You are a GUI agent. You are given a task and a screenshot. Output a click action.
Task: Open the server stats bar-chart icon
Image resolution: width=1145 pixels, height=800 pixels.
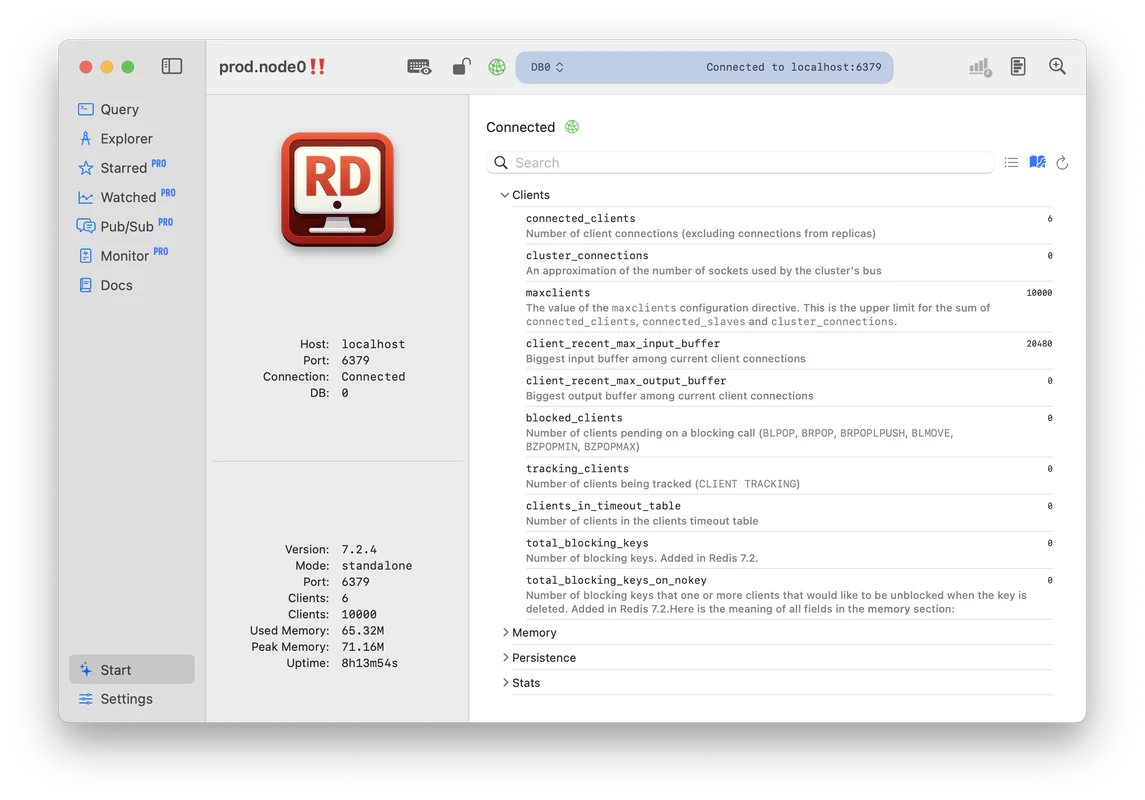[x=978, y=66]
